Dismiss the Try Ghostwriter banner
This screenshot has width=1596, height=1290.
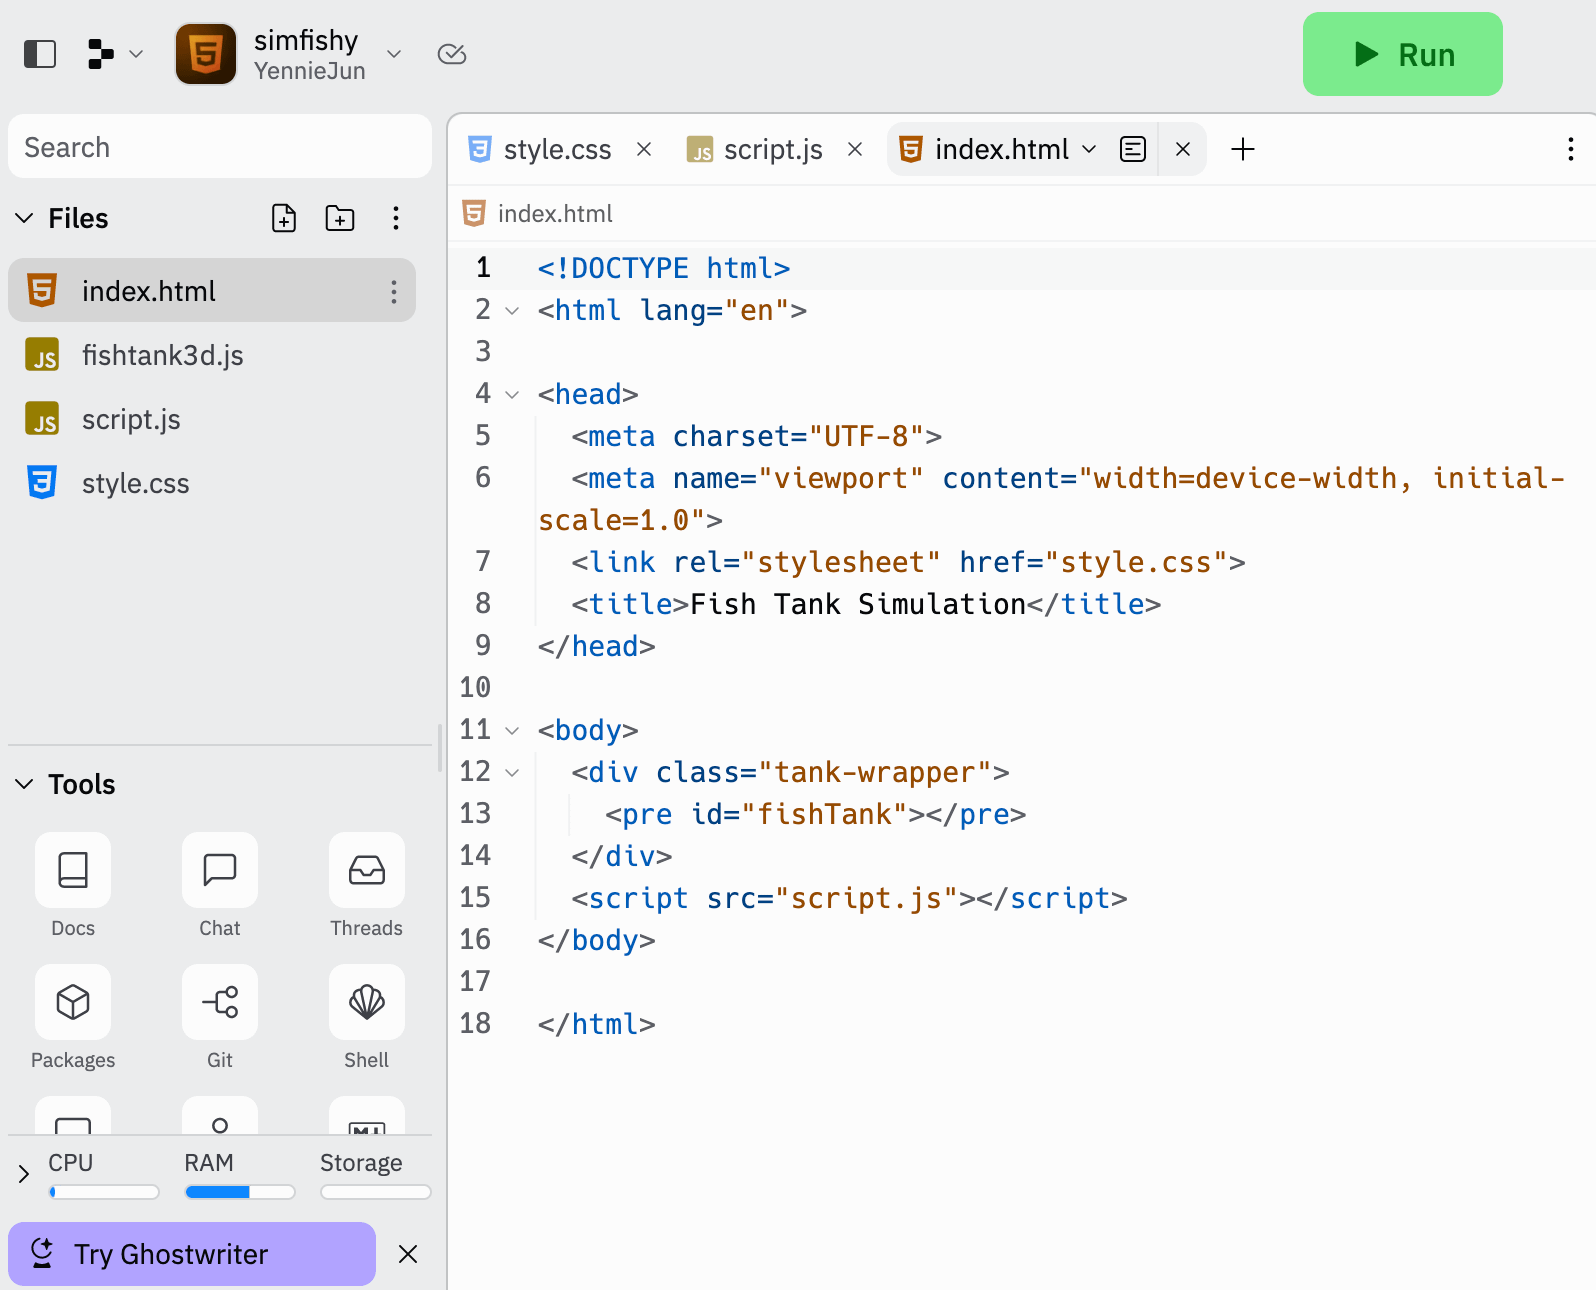408,1254
